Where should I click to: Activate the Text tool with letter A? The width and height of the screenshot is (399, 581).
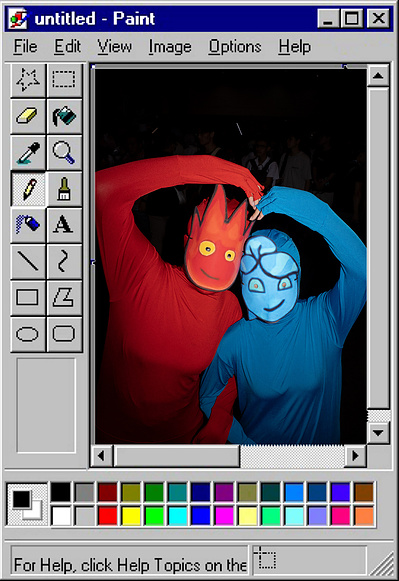point(64,225)
